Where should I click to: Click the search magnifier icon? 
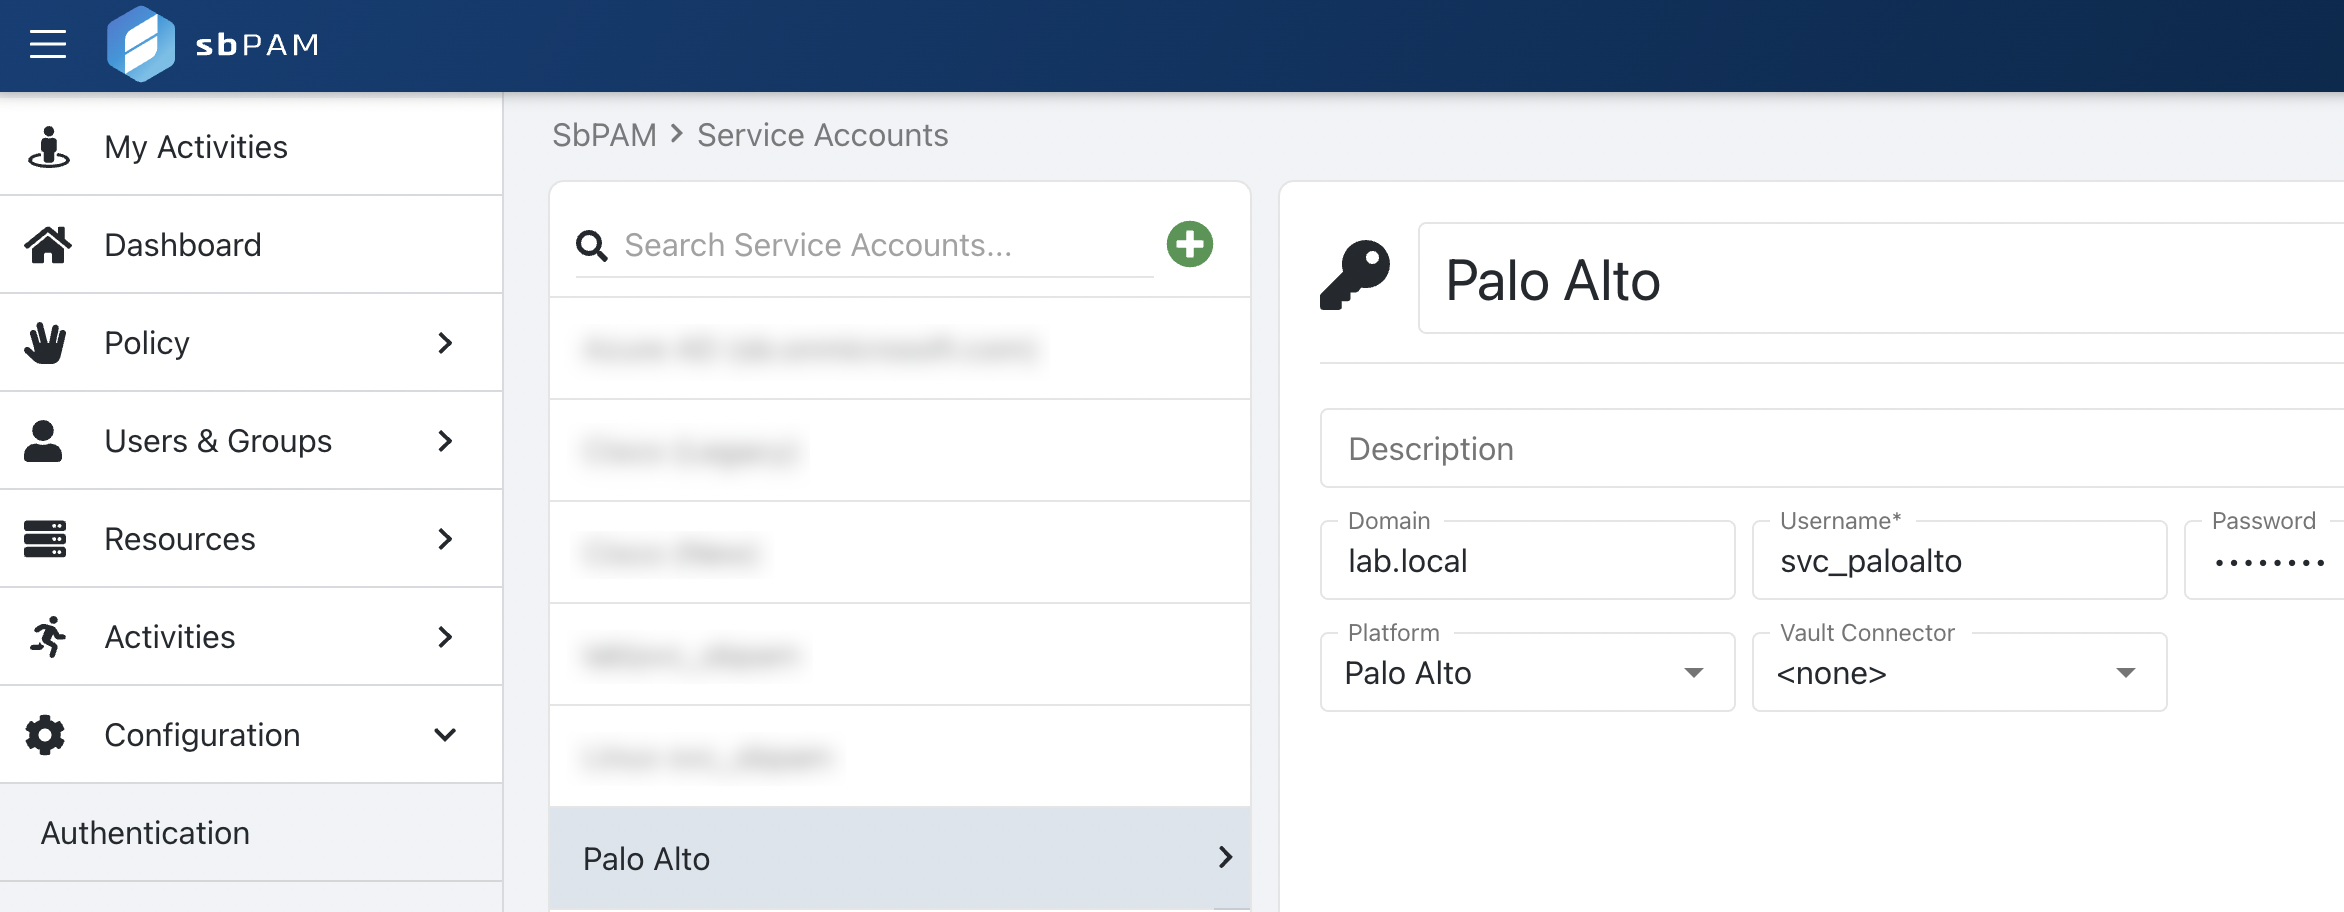(x=592, y=246)
